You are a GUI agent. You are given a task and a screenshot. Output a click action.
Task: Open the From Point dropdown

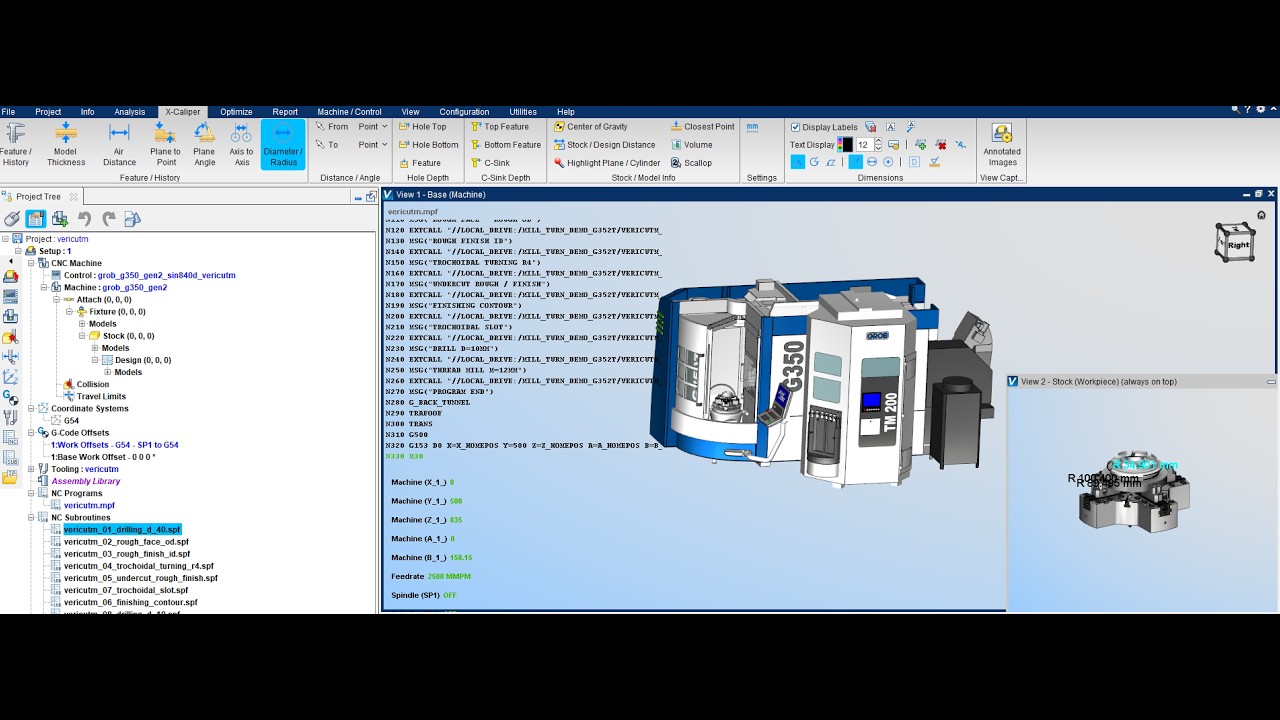(x=373, y=127)
